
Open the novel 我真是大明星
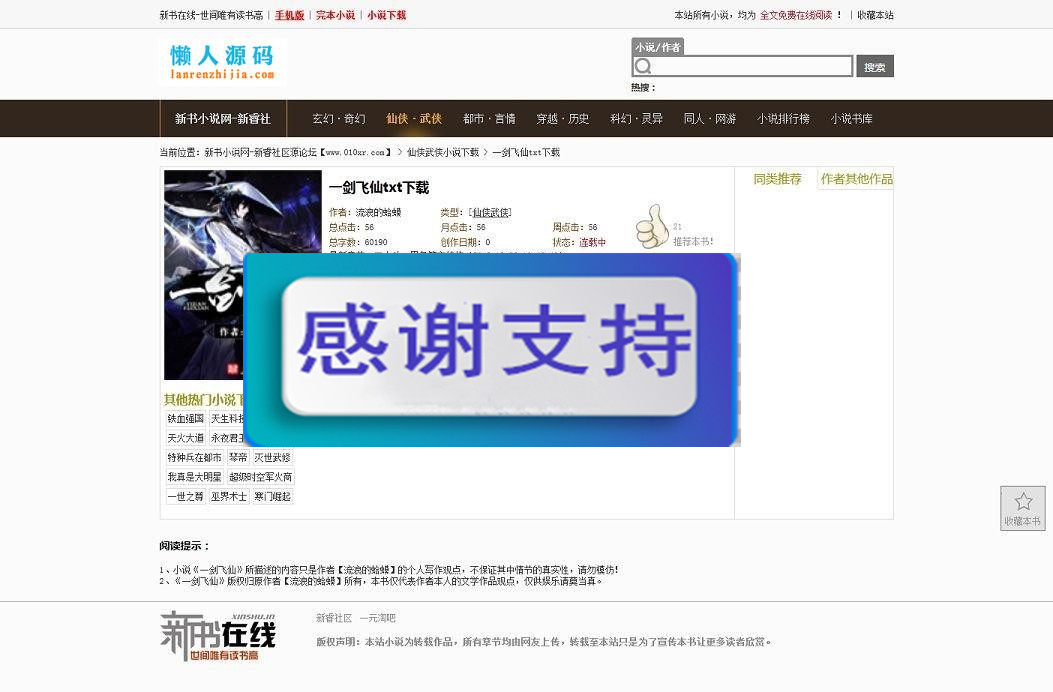click(194, 477)
